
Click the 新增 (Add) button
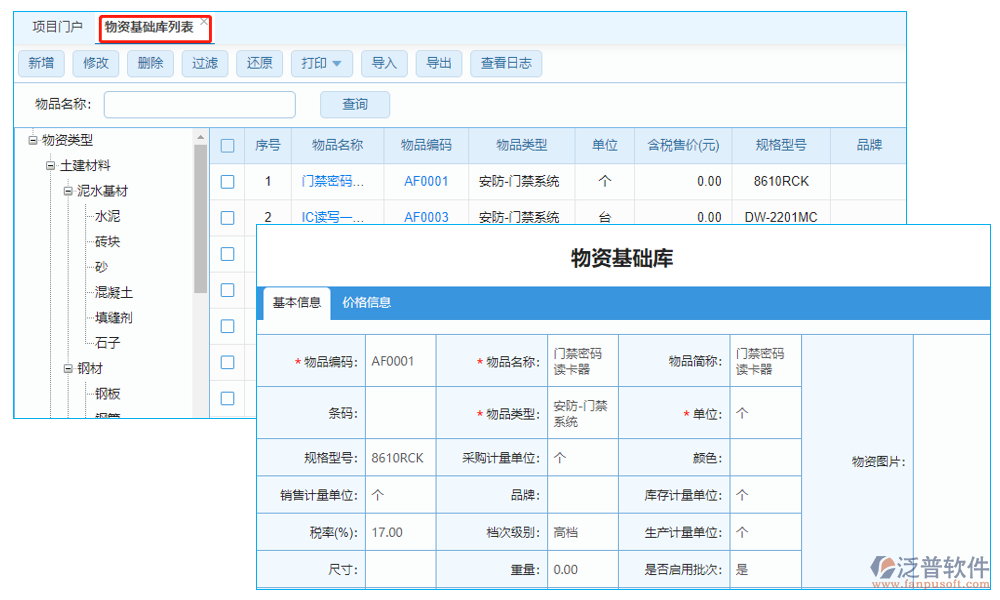pos(41,63)
